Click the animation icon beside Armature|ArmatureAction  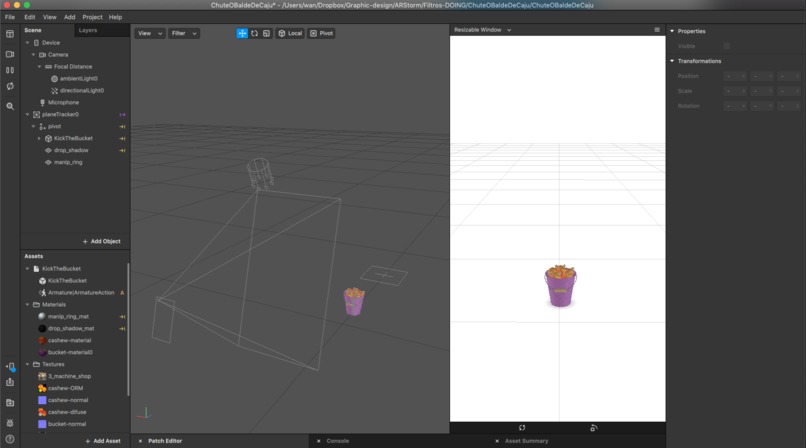(x=42, y=293)
